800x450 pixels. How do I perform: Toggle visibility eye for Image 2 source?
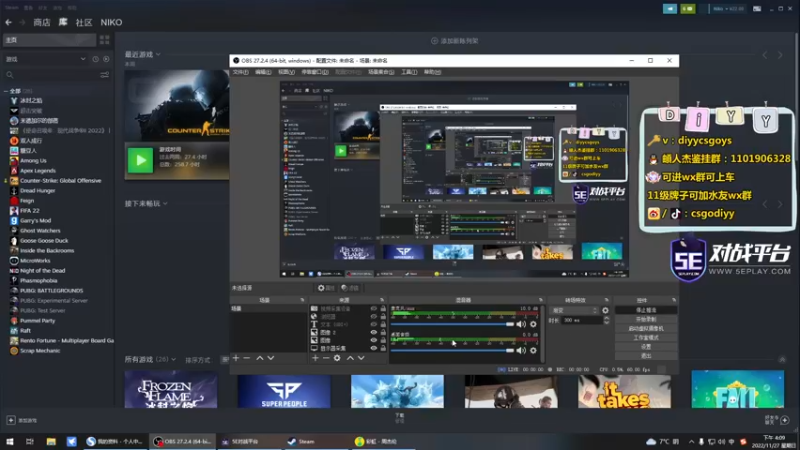[373, 332]
